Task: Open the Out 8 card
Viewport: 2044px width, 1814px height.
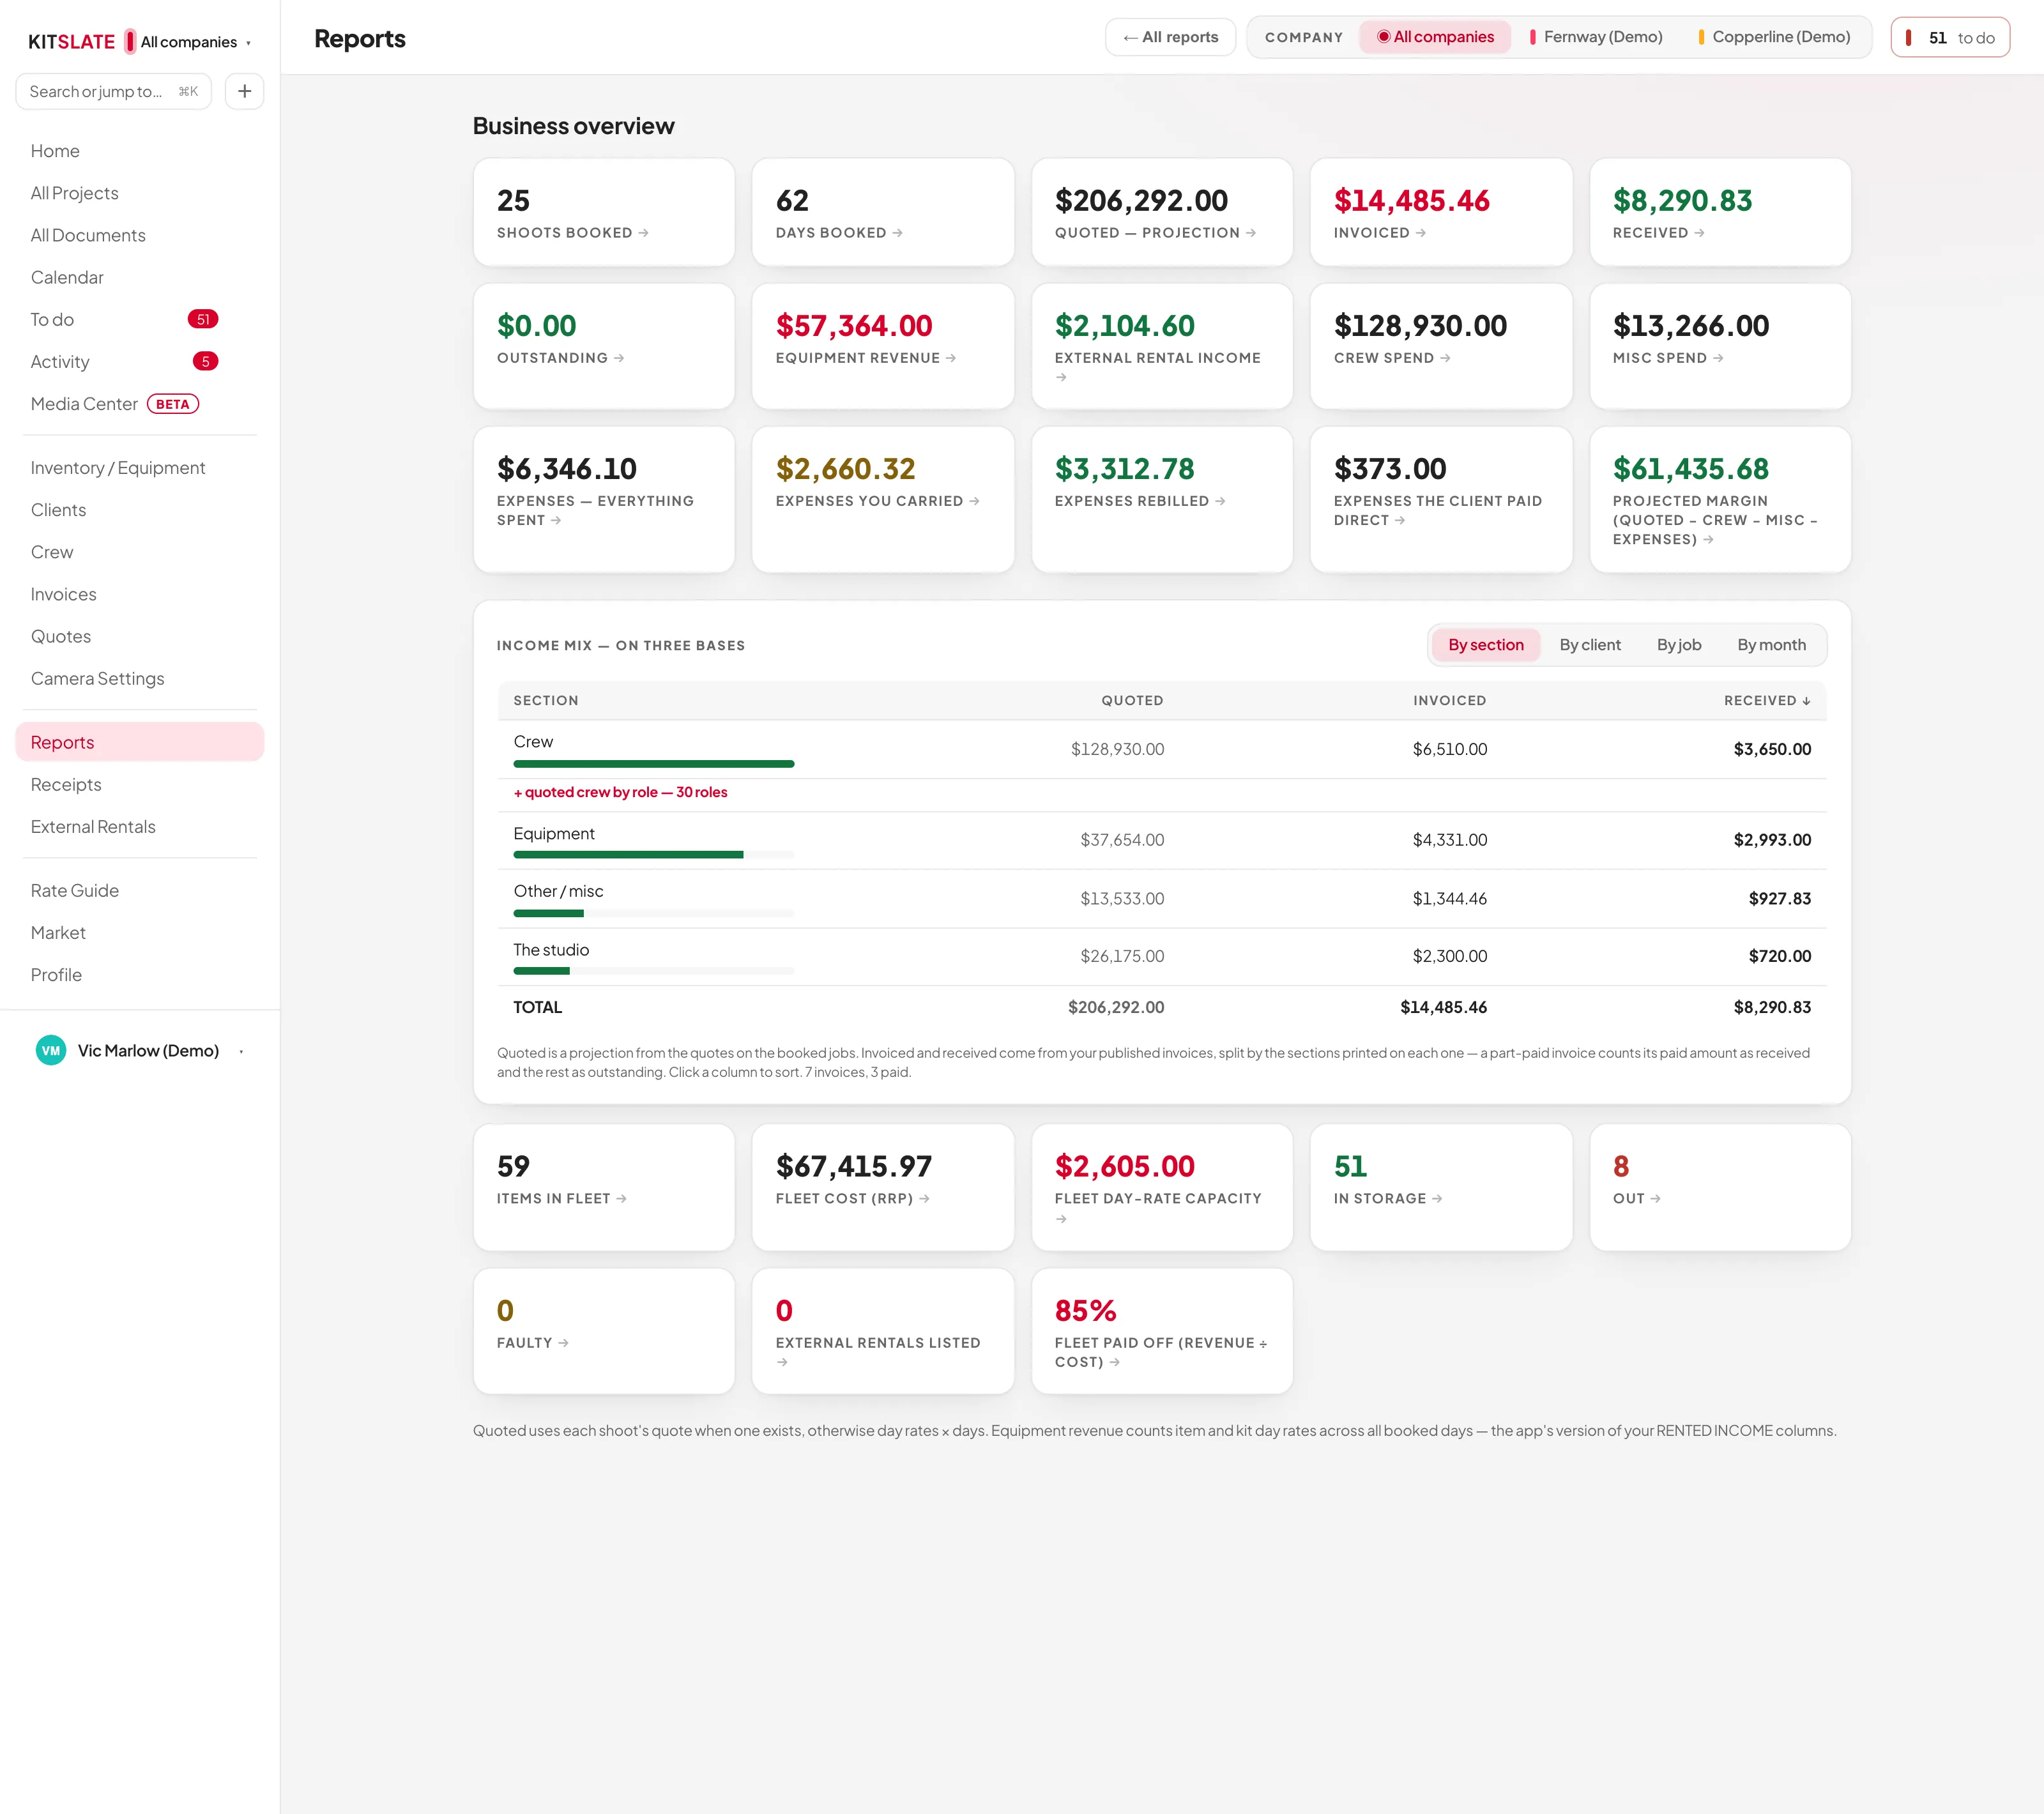Action: click(x=1720, y=1187)
